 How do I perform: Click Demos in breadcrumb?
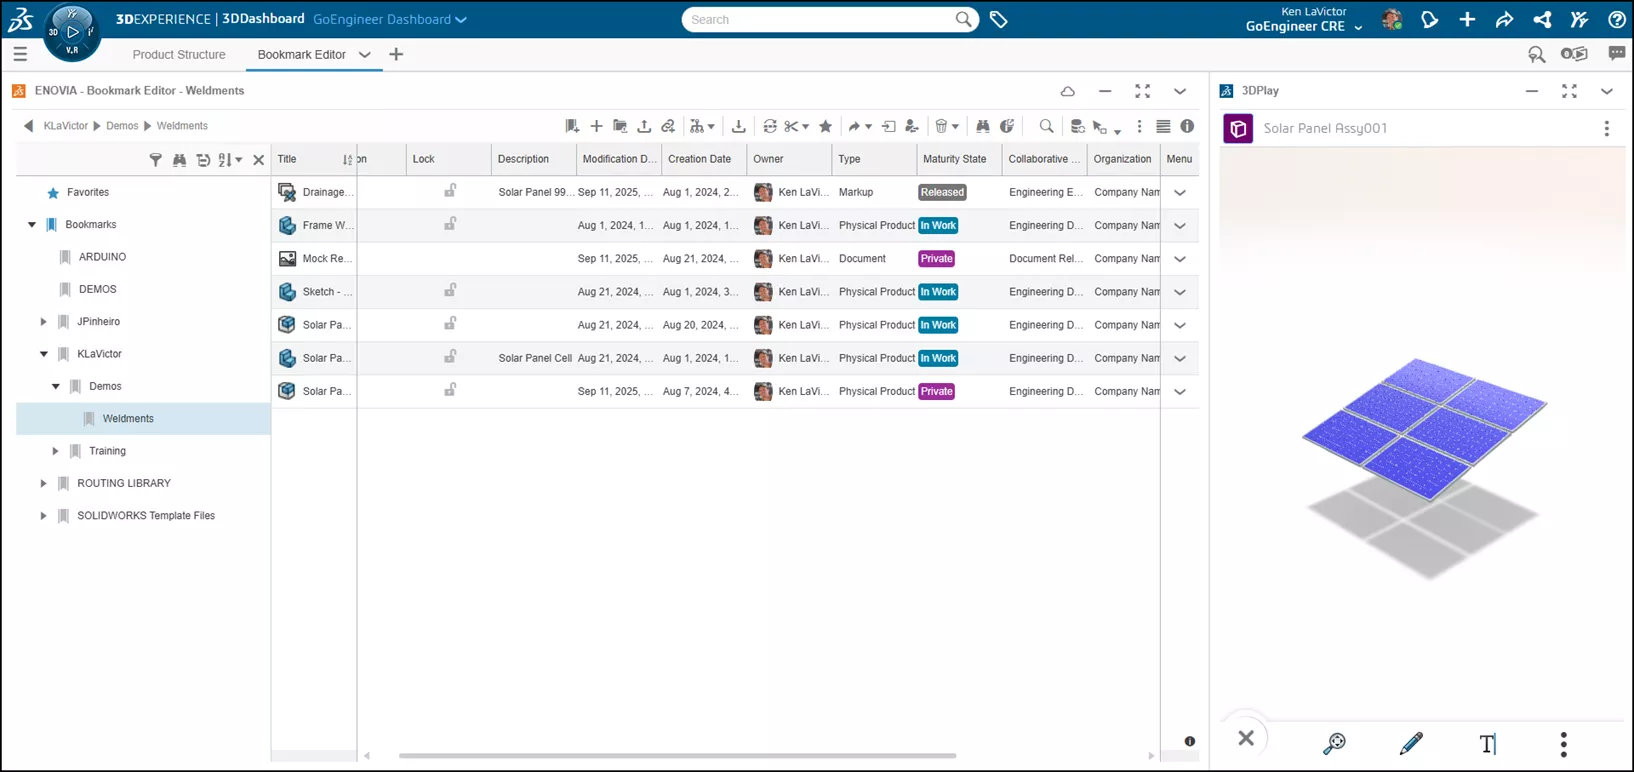(x=122, y=126)
